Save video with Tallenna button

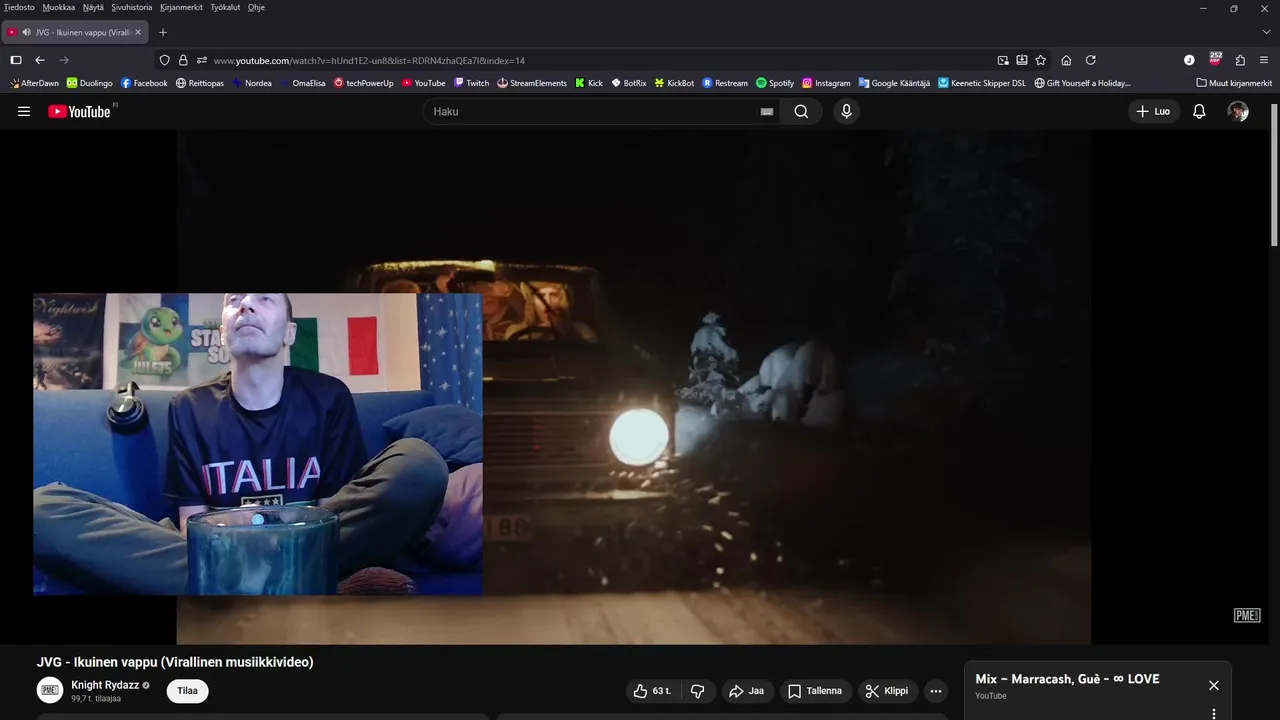[x=815, y=691]
